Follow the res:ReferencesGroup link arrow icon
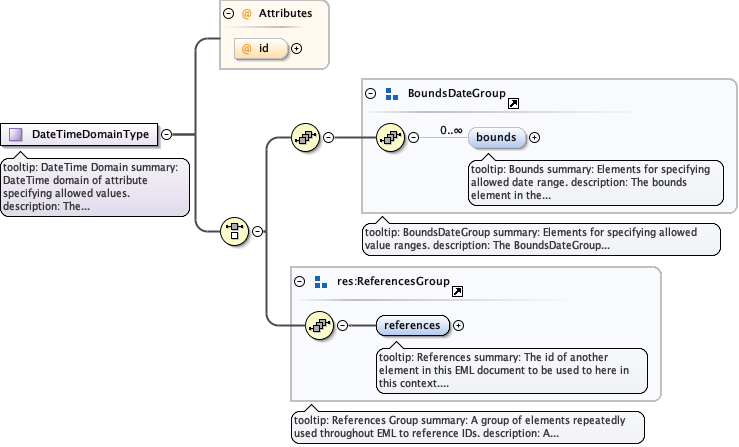Viewport: 739px width, 447px height. pyautogui.click(x=457, y=291)
